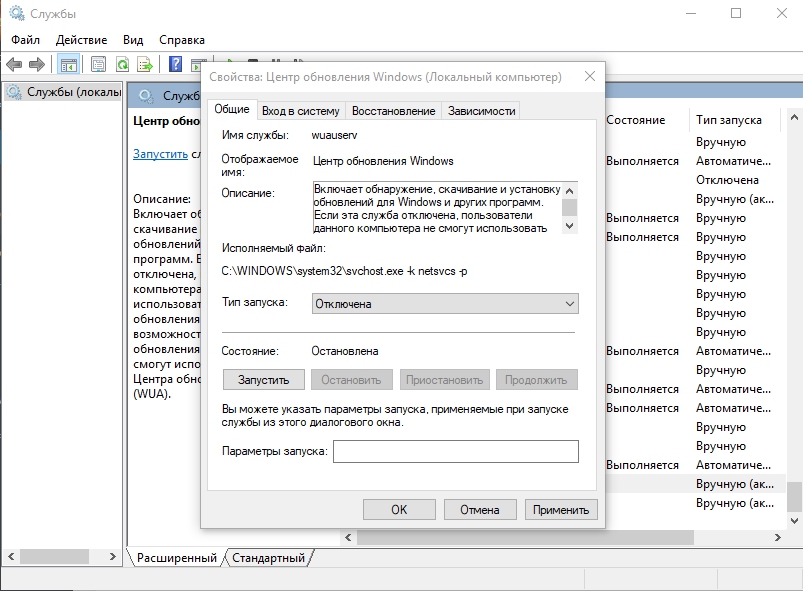
Task: Open the Действие menu
Action: pos(82,40)
